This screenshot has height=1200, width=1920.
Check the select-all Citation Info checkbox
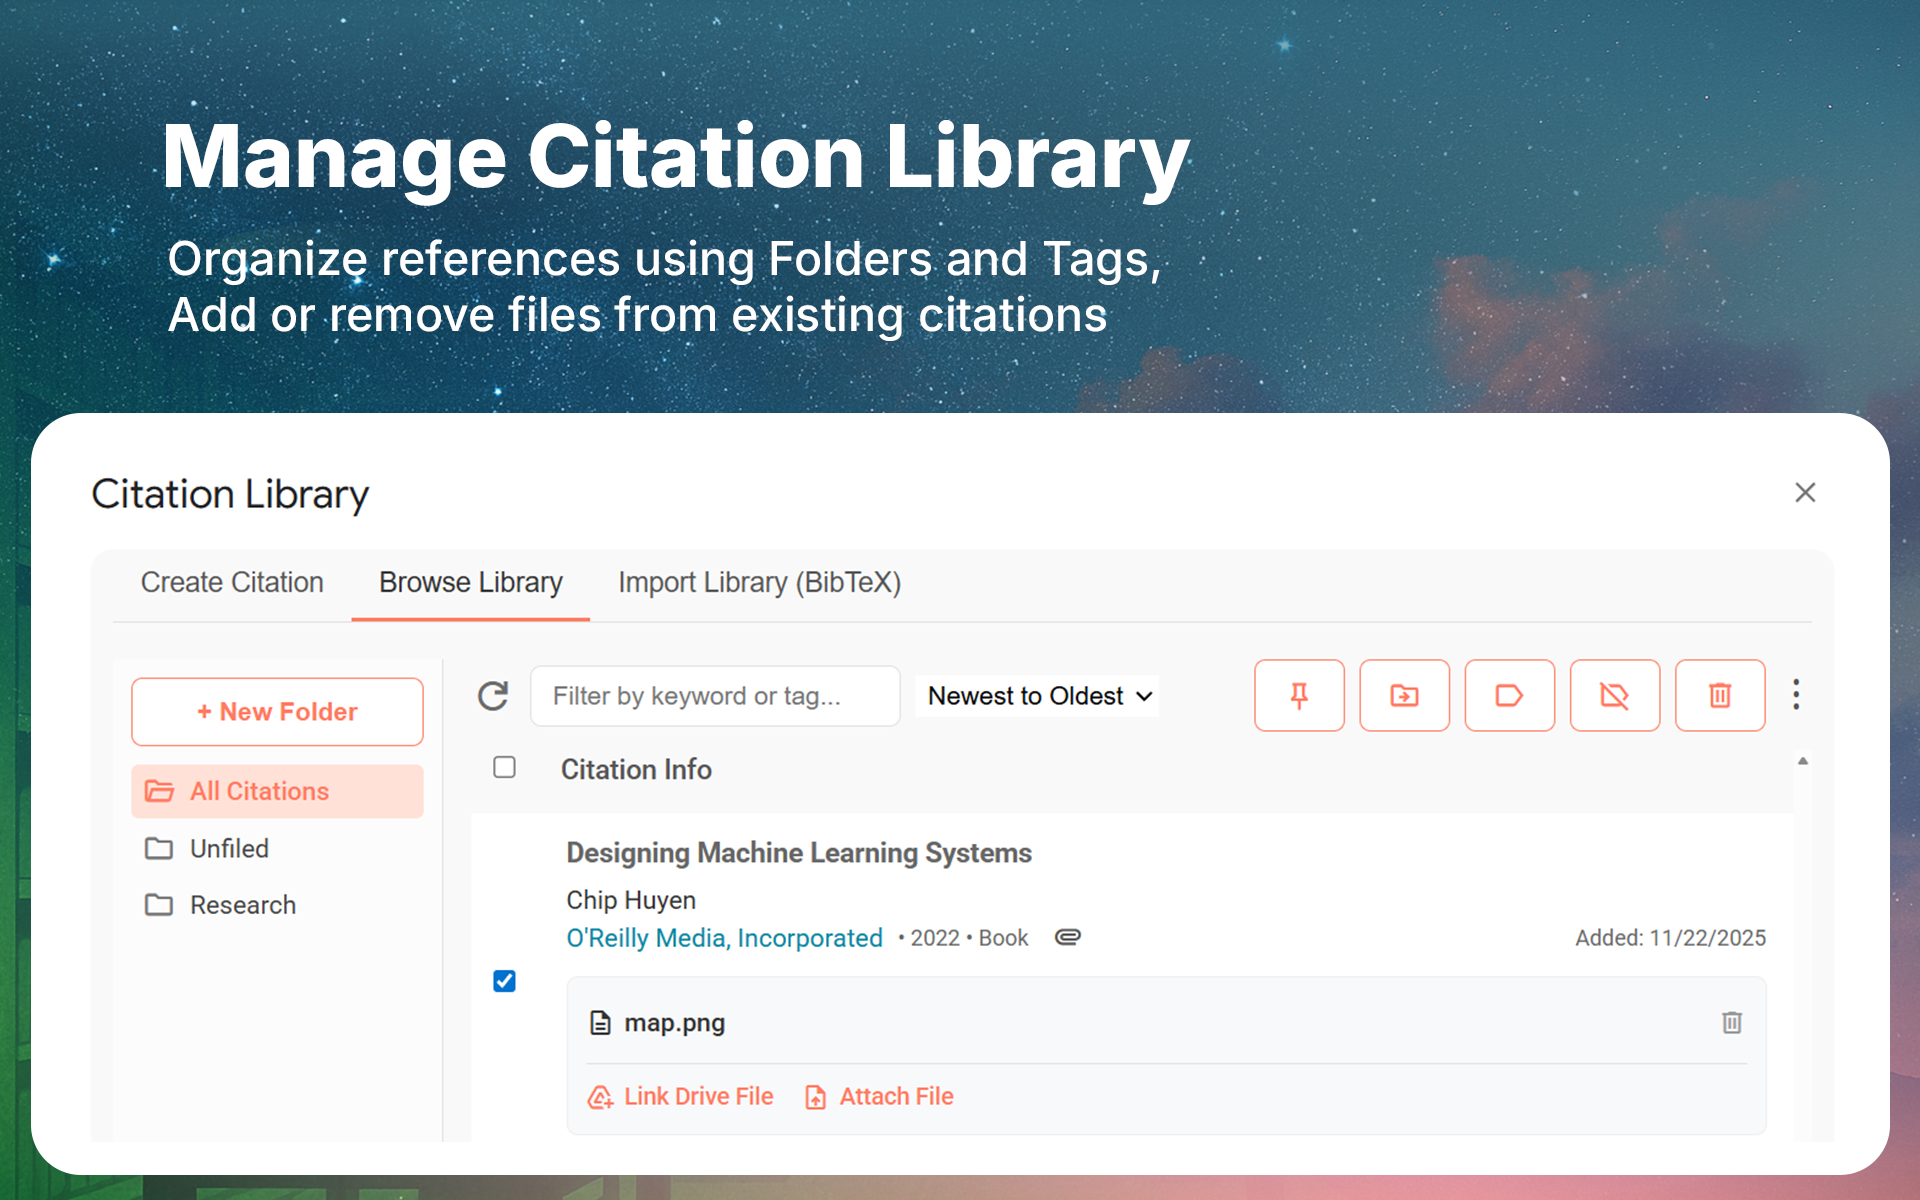point(504,767)
